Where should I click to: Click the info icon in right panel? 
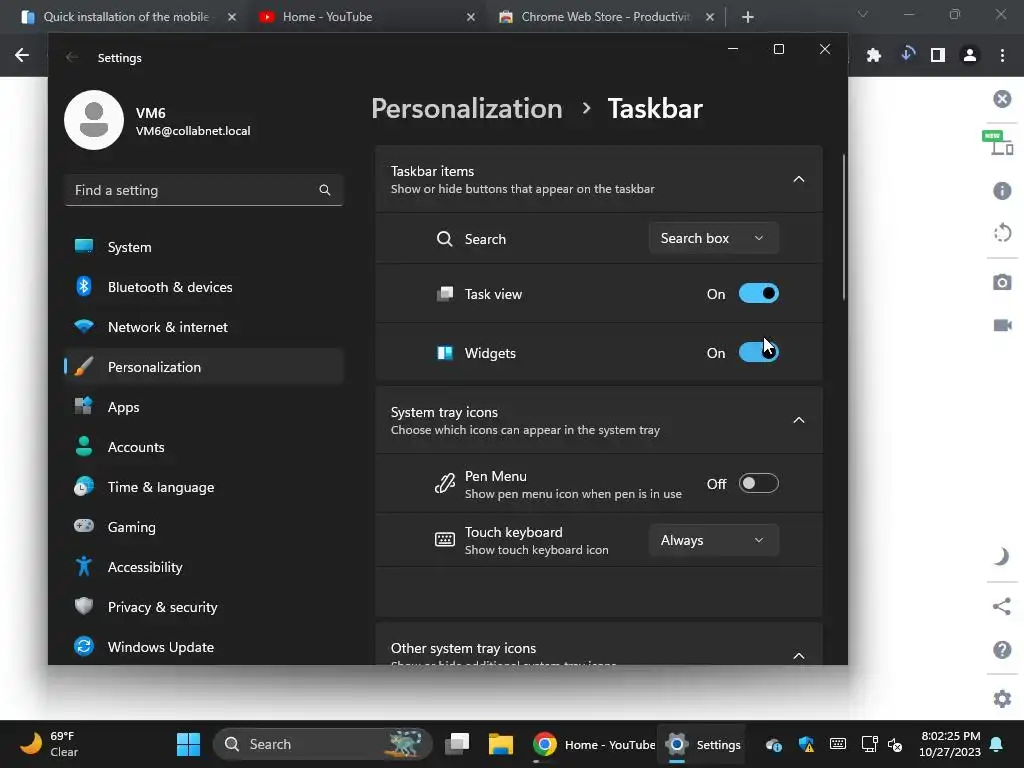(1002, 190)
